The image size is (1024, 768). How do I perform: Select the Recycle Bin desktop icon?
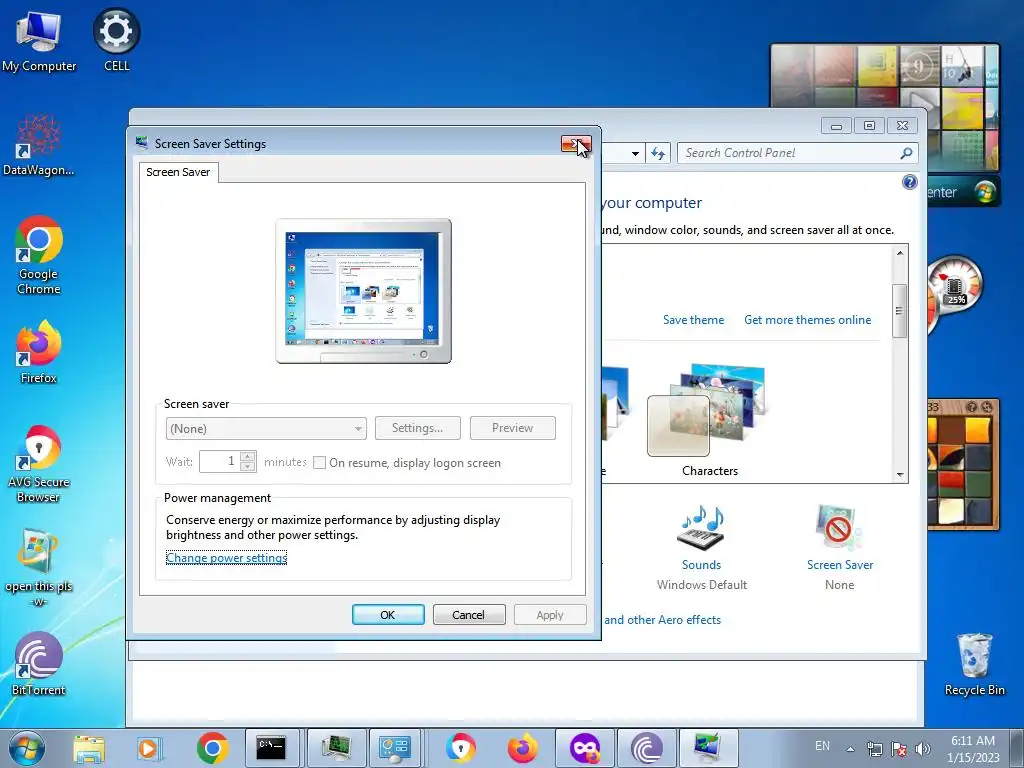974,665
